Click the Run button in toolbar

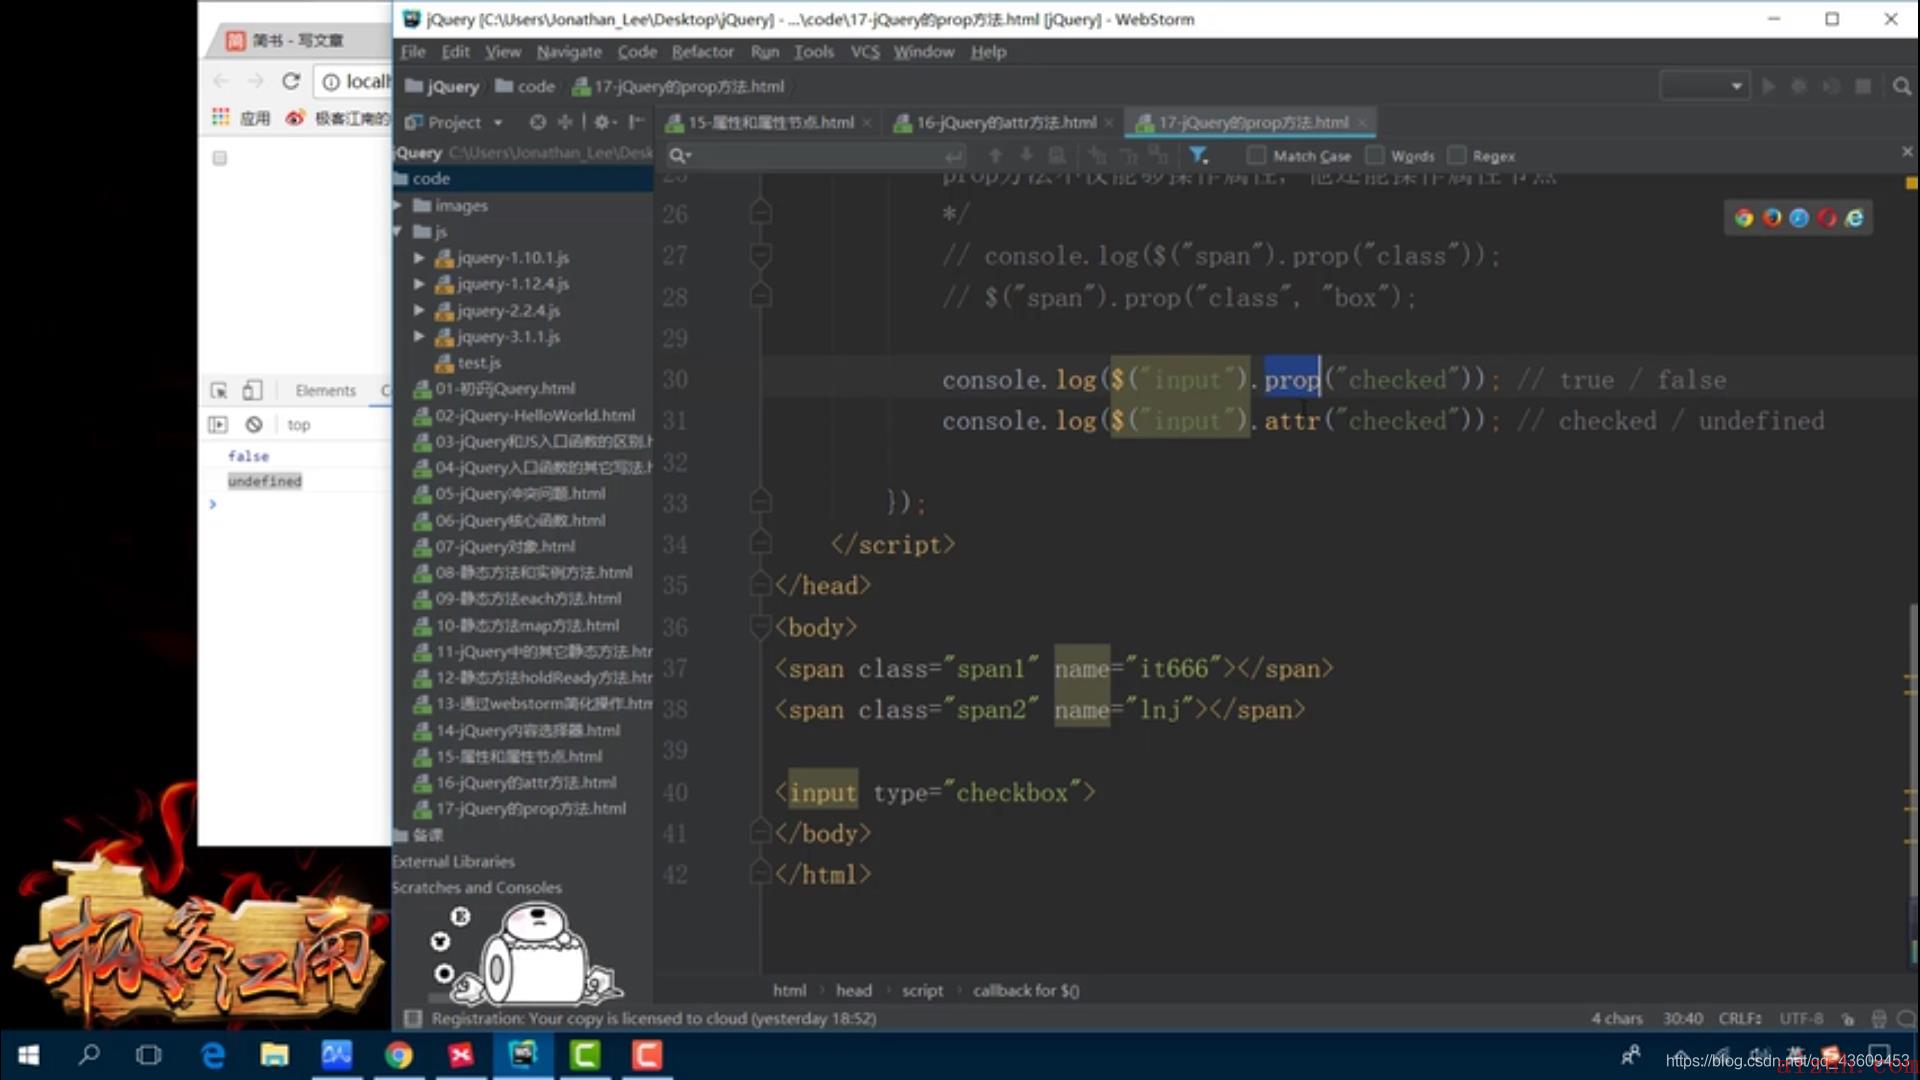coord(1768,87)
